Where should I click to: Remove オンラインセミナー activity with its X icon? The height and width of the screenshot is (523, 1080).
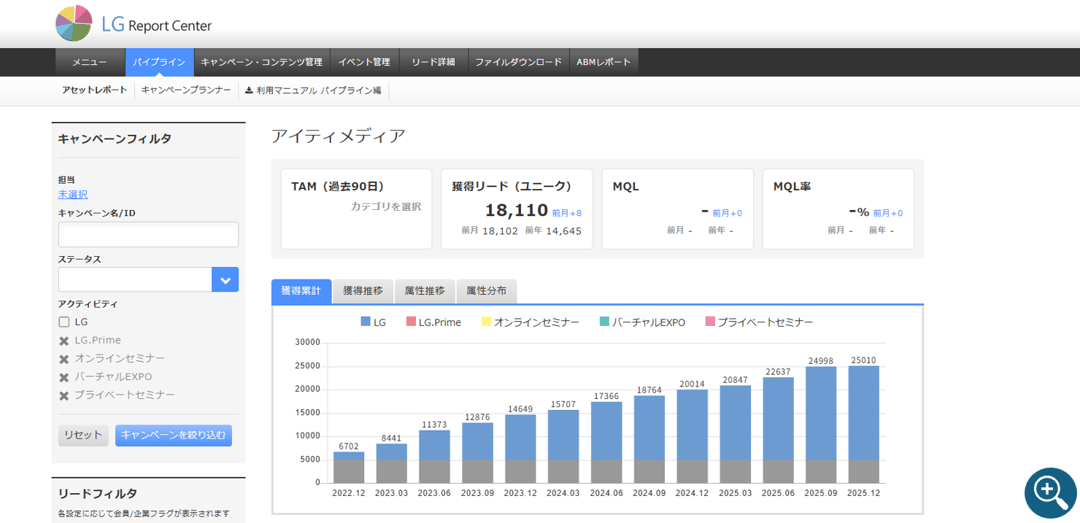point(64,359)
